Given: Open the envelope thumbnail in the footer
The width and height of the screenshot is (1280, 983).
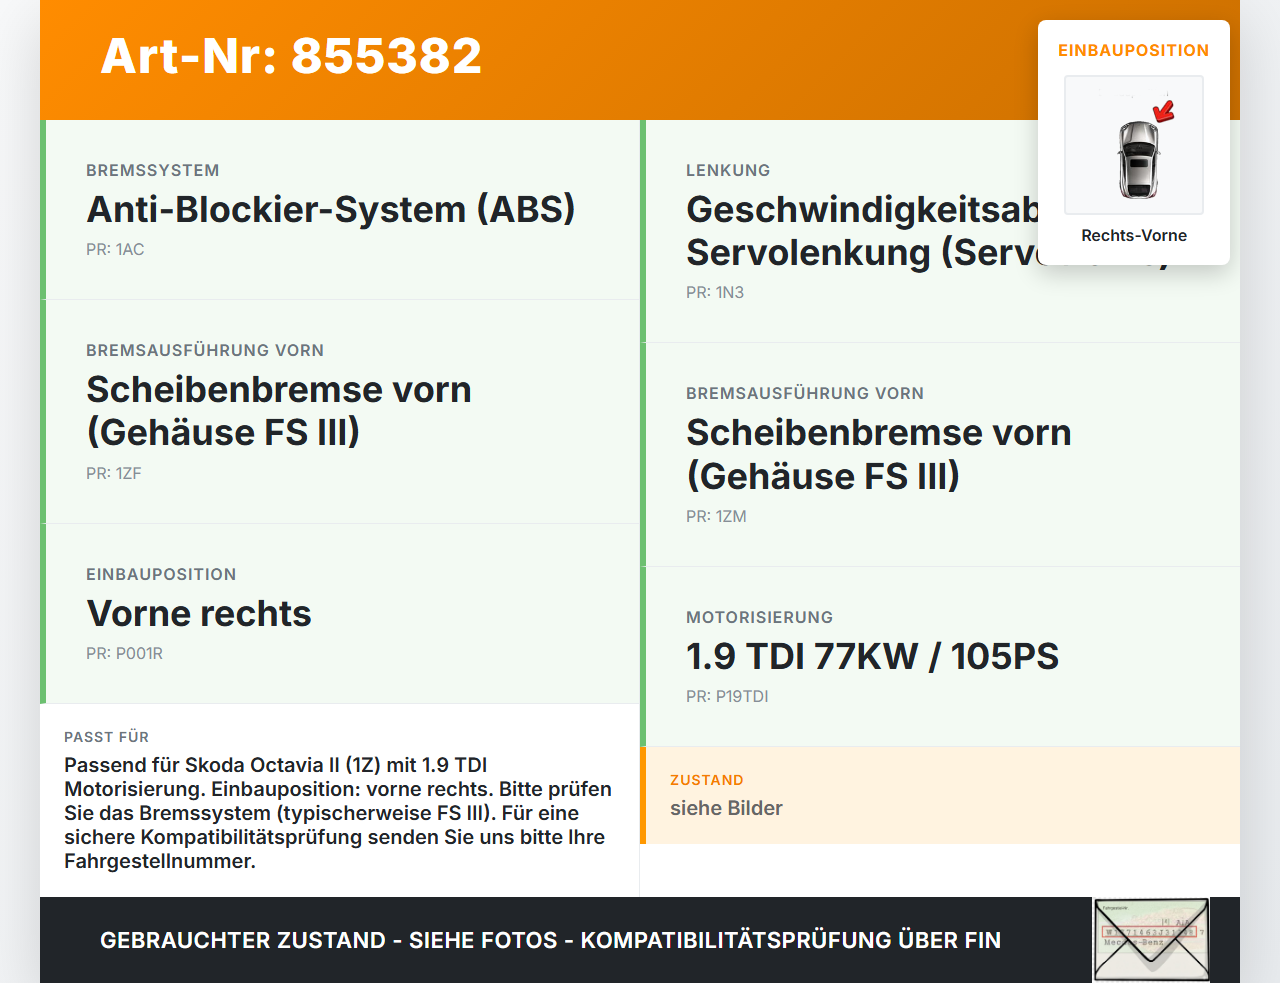Looking at the screenshot, I should coord(1151,940).
